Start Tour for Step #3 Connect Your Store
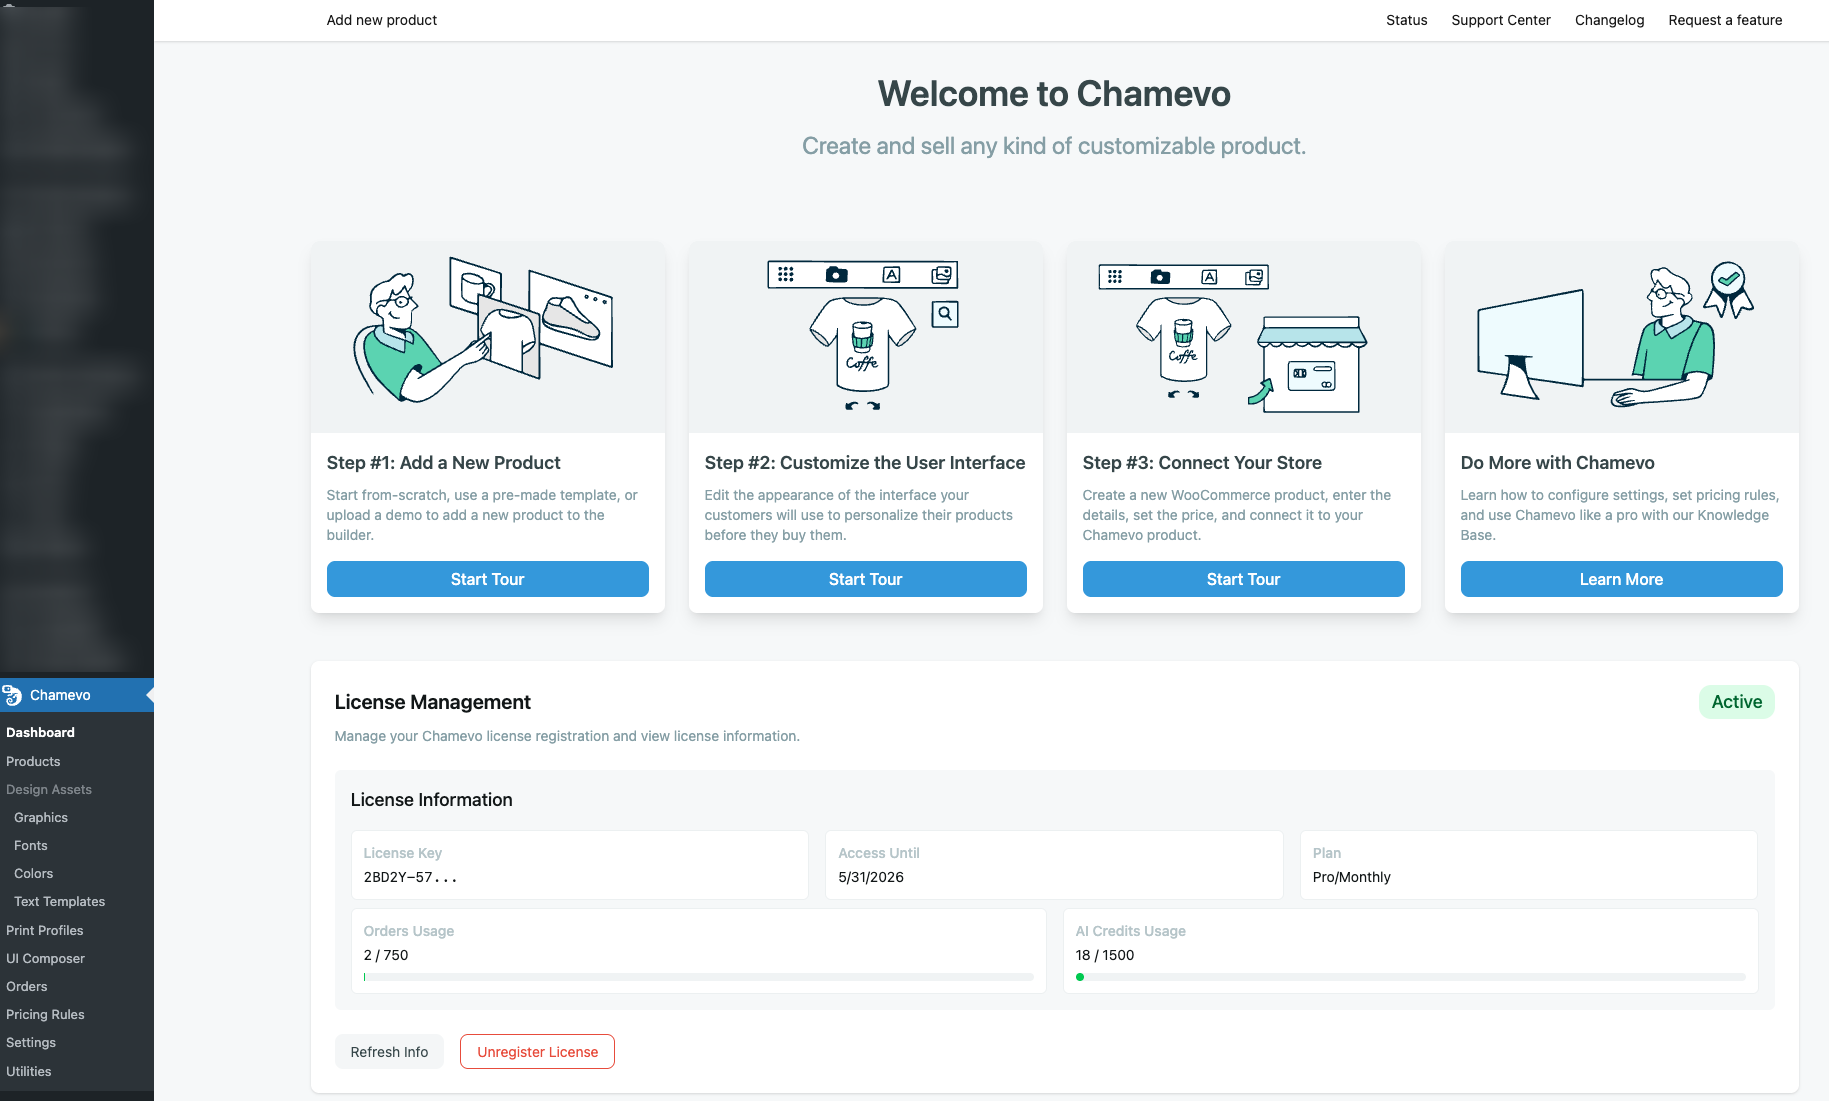Image resolution: width=1829 pixels, height=1101 pixels. point(1244,579)
